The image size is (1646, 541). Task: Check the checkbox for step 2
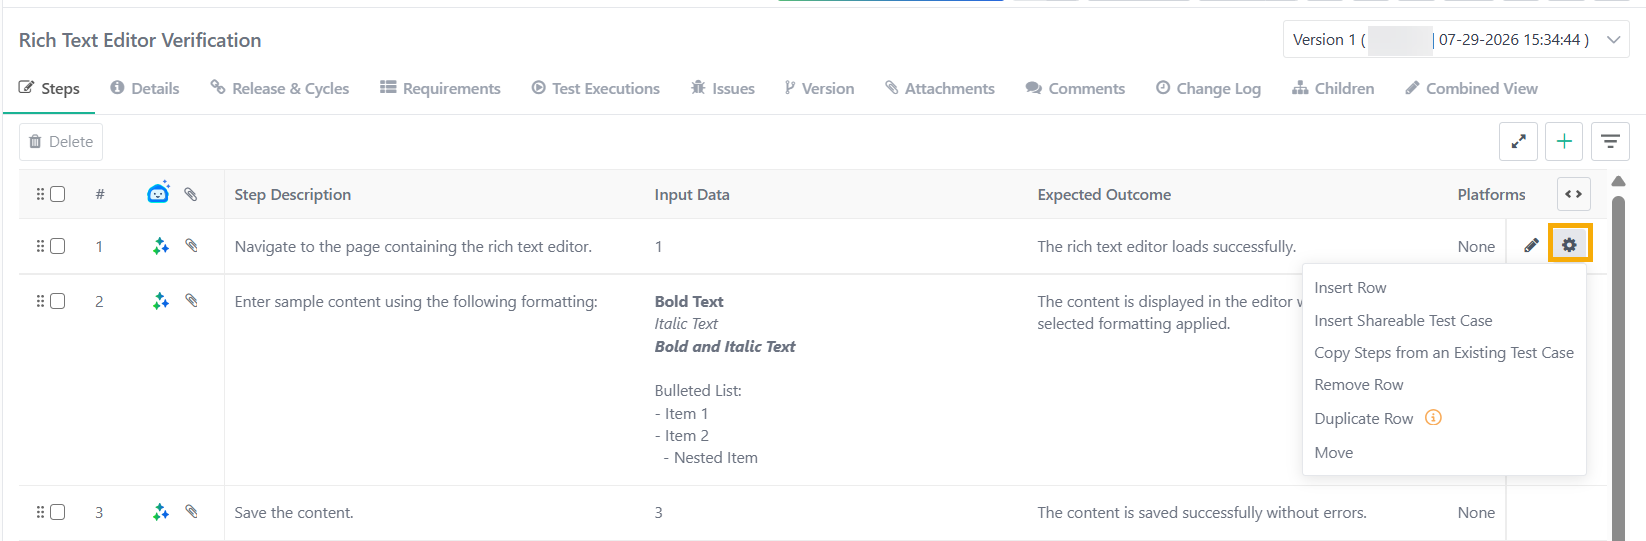58,301
